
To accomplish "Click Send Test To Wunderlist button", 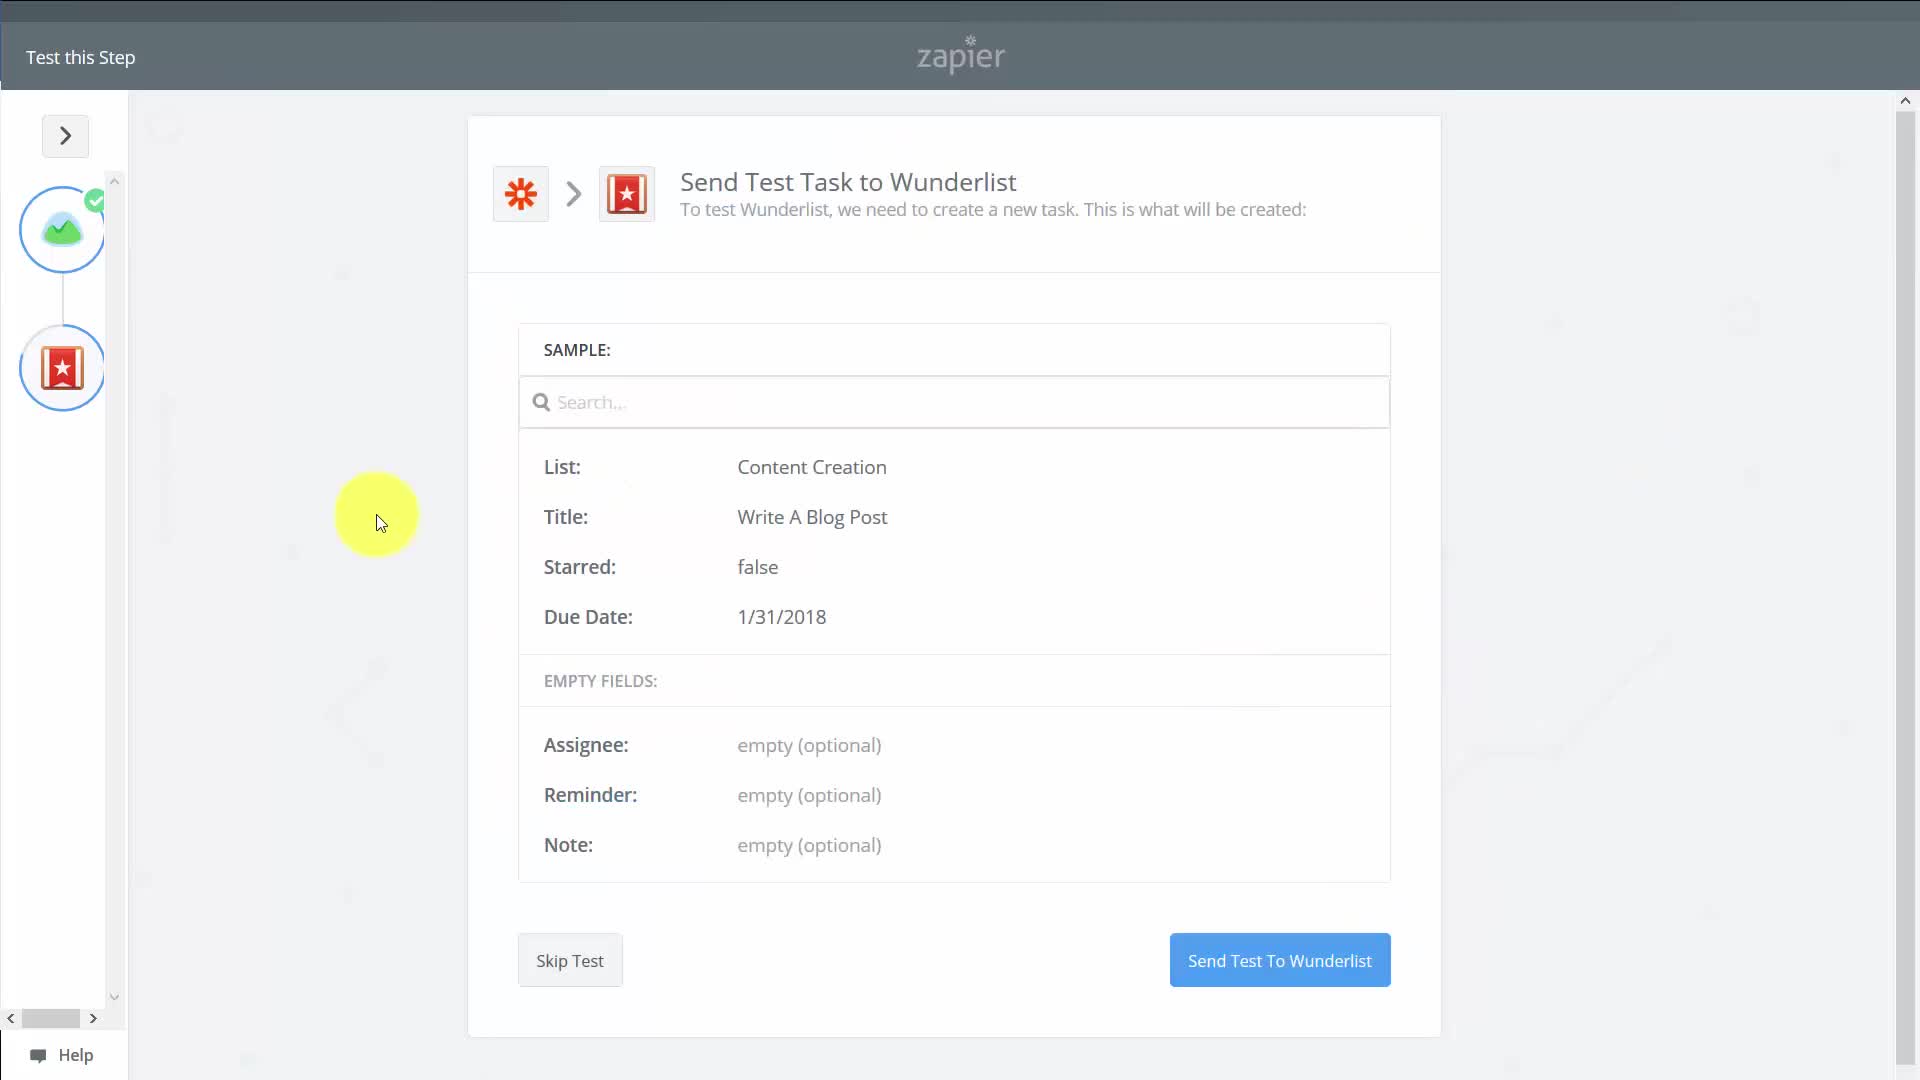I will [1280, 960].
